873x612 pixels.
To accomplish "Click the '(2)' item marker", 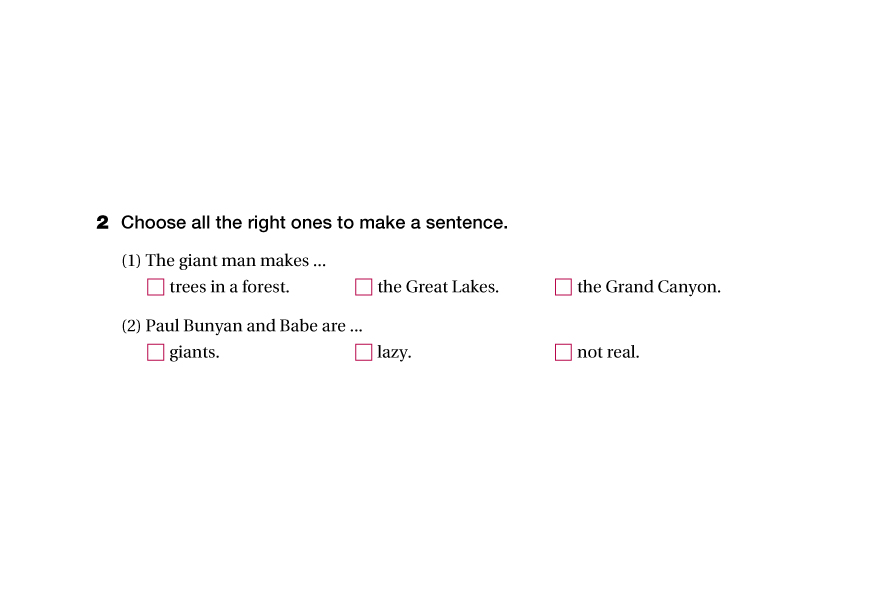I will tap(132, 326).
